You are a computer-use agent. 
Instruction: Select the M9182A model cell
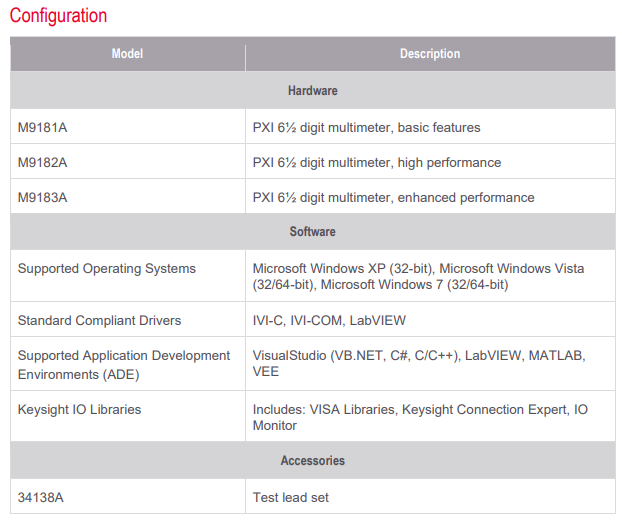(128, 162)
